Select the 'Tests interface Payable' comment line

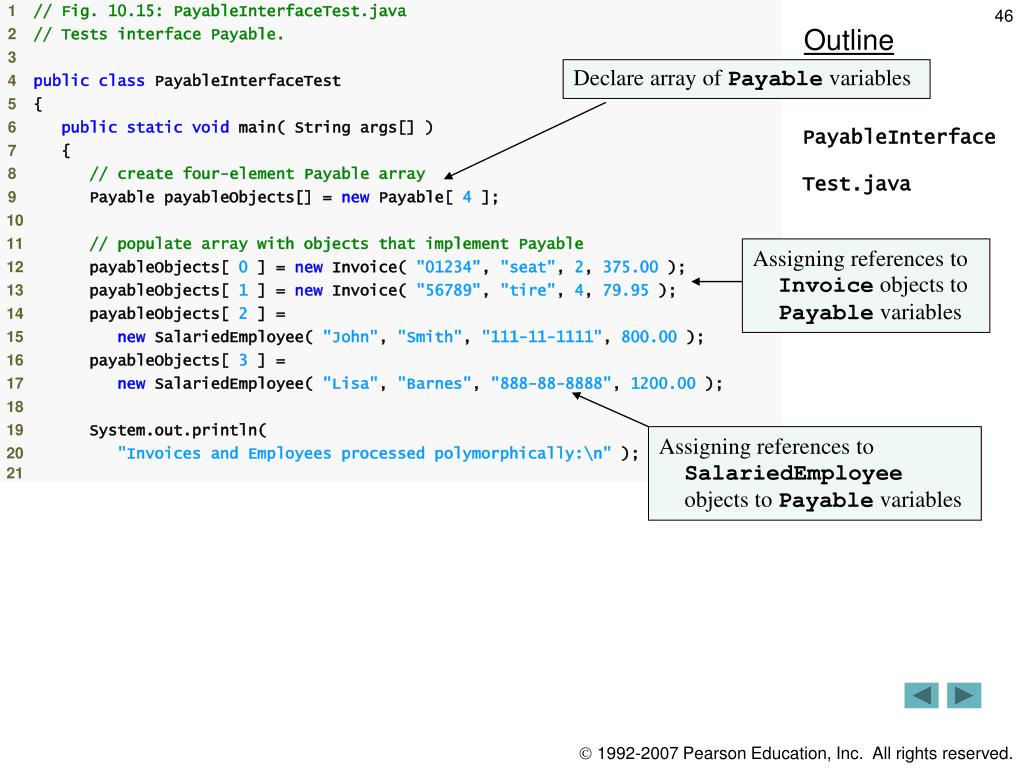159,35
